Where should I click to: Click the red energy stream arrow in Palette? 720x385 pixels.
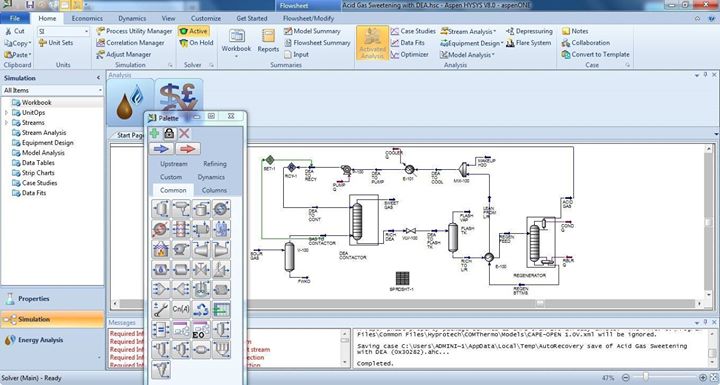(187, 149)
